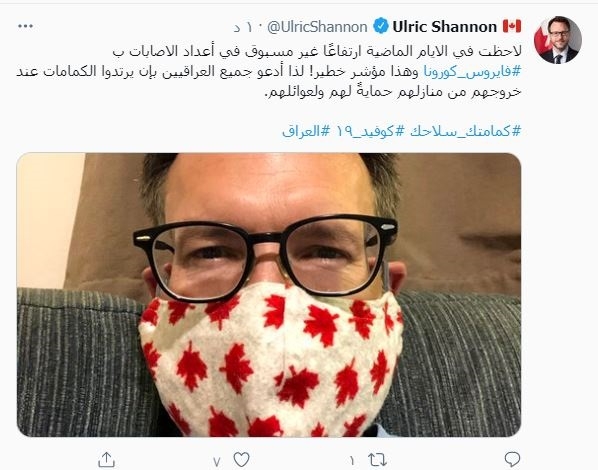
Task: Click the share upload icon
Action: 106,460
